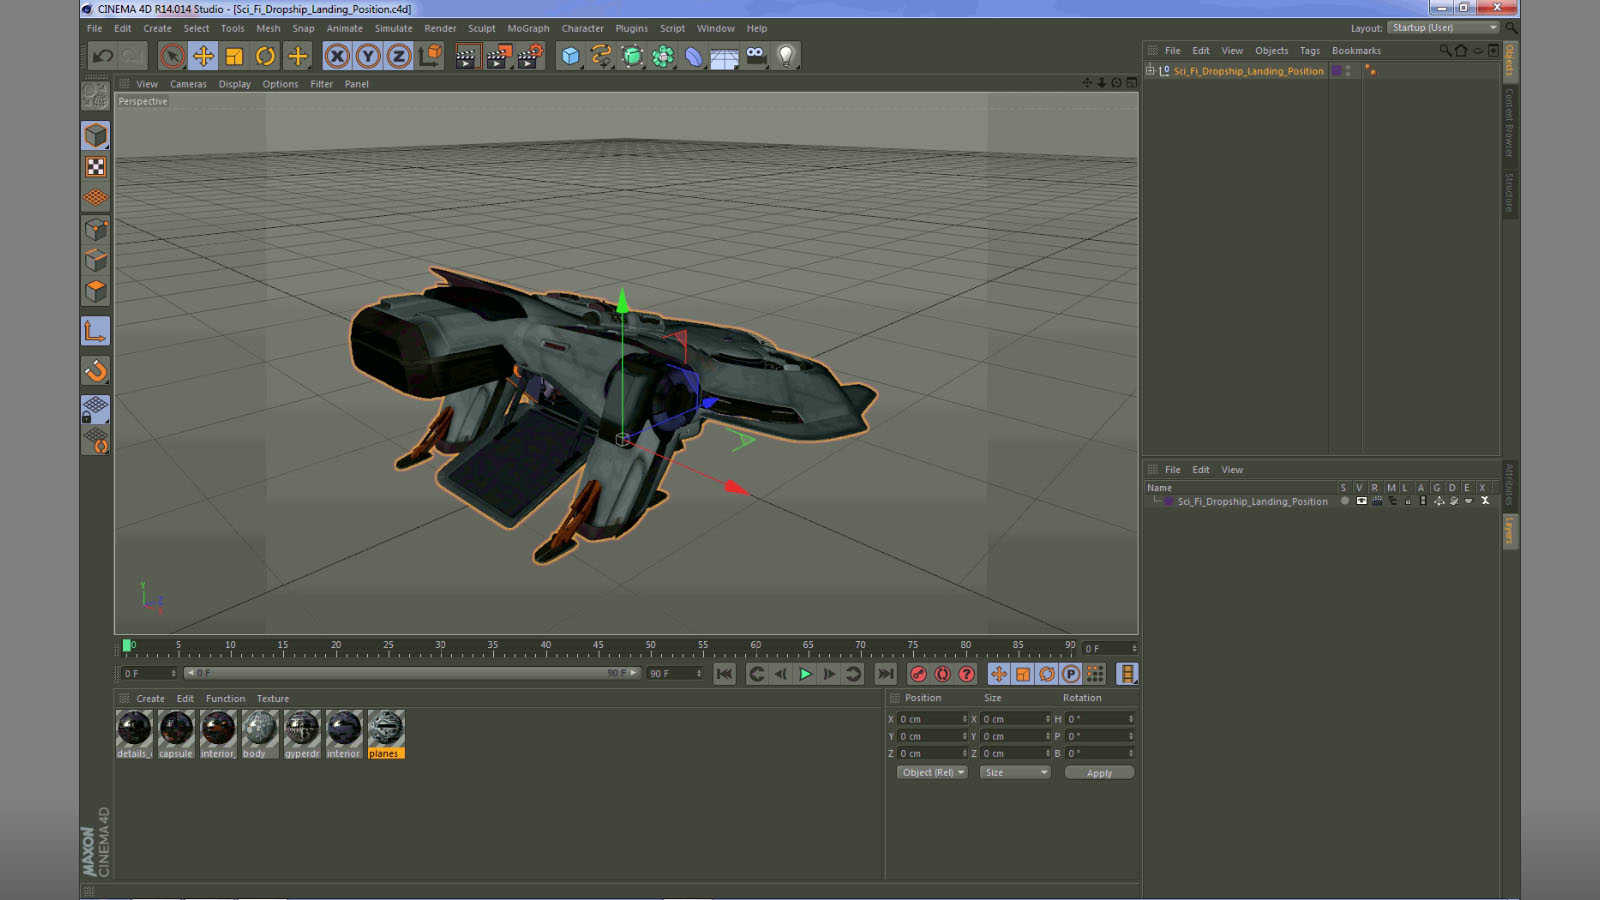Click the object manager search icon

tap(1445, 50)
